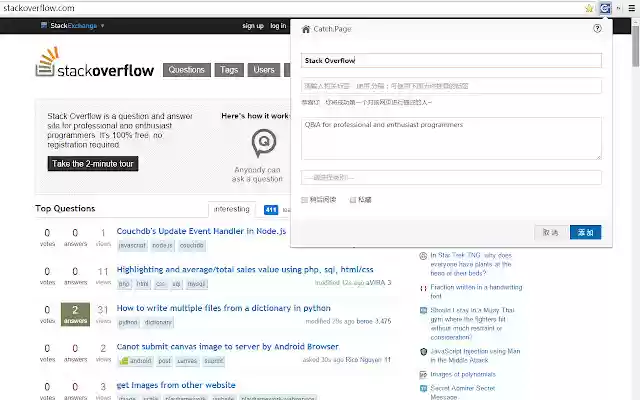The width and height of the screenshot is (640, 400).
Task: Click the home icon in Catch.Page popup
Action: tap(306, 29)
